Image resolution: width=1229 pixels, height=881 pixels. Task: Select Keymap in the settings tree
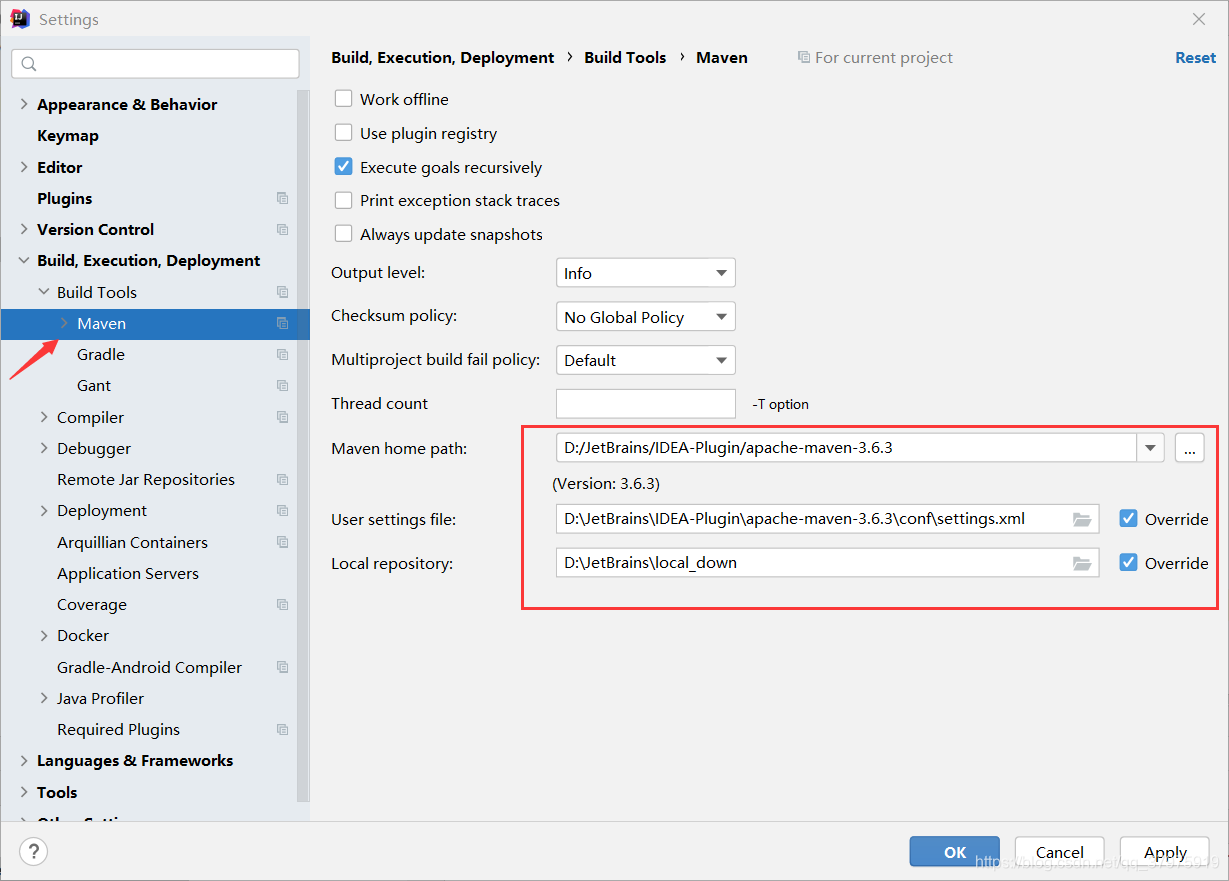pos(68,135)
